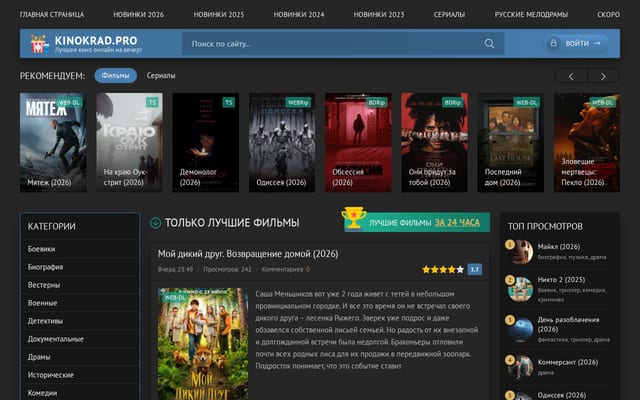Viewport: 640px width, 400px height.
Task: Click the search magnifier icon
Action: point(489,43)
